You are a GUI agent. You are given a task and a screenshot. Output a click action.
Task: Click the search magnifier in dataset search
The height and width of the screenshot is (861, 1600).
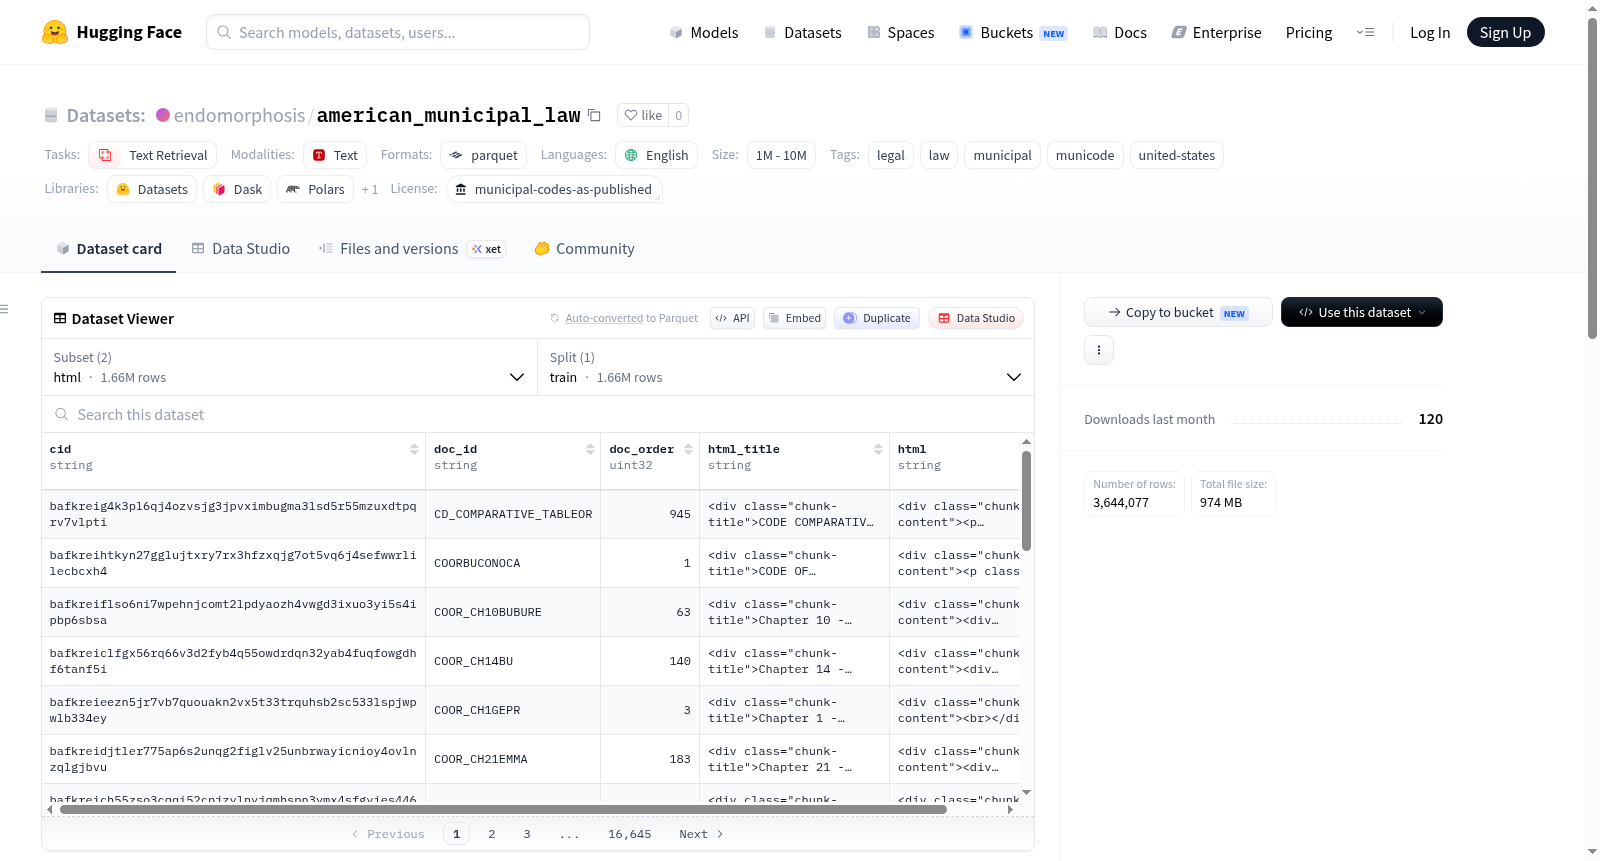[x=62, y=414]
